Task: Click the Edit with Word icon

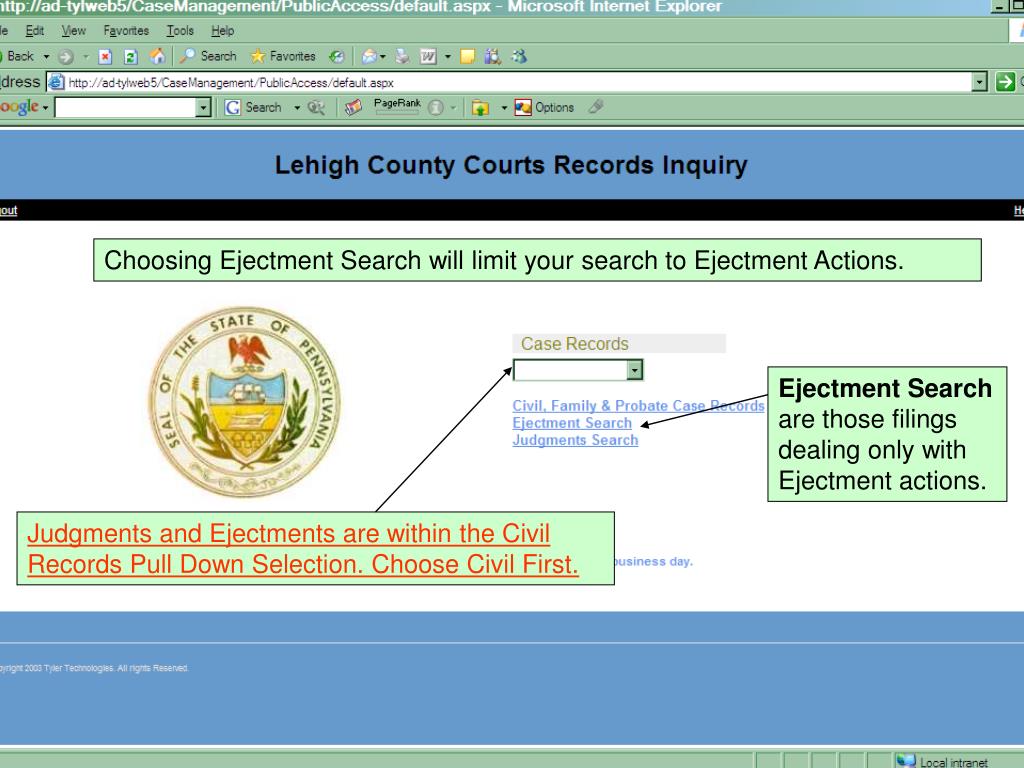Action: point(428,57)
